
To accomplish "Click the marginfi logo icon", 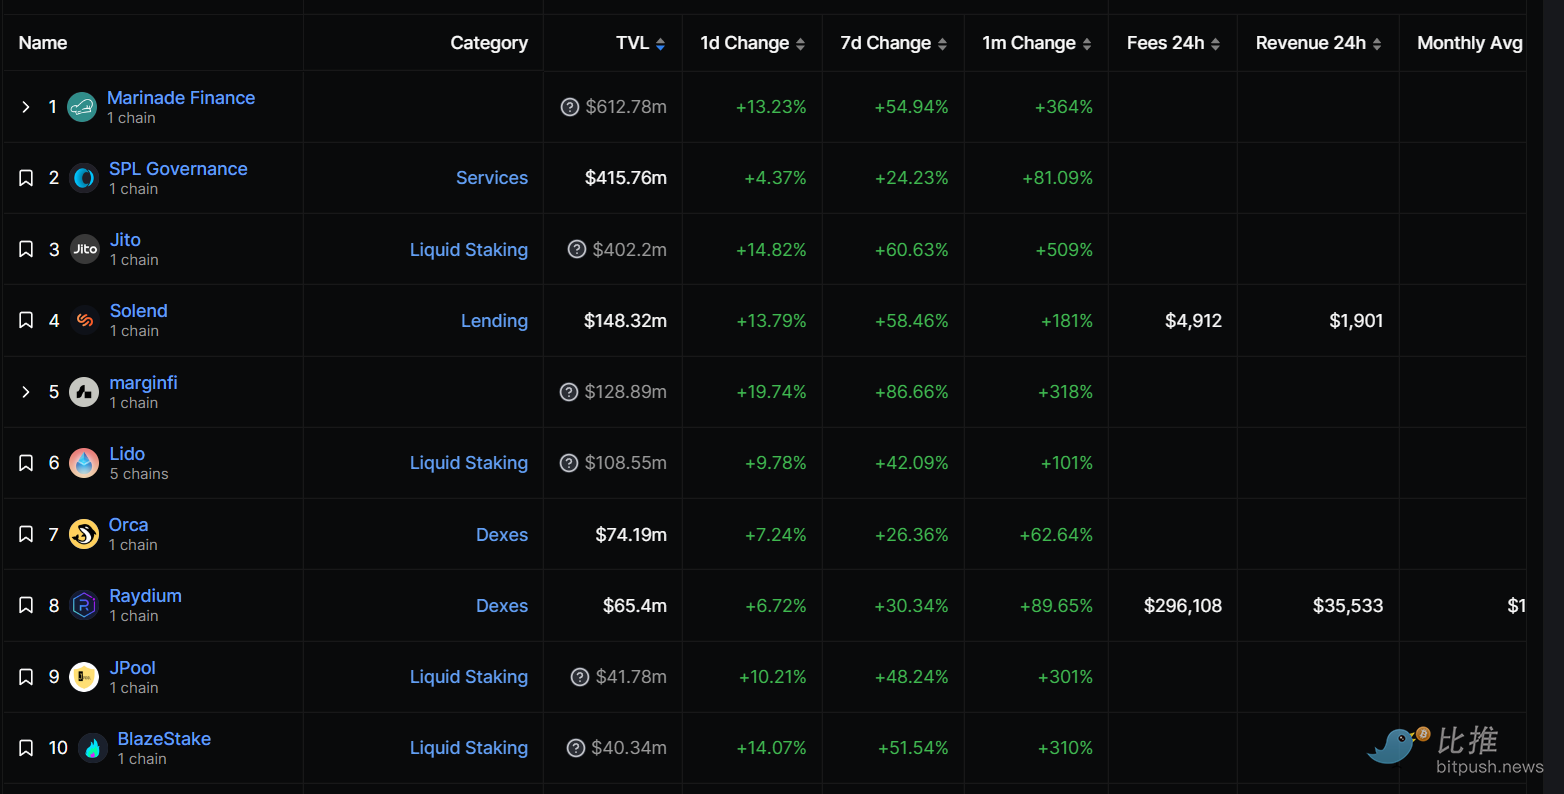I will pyautogui.click(x=84, y=392).
